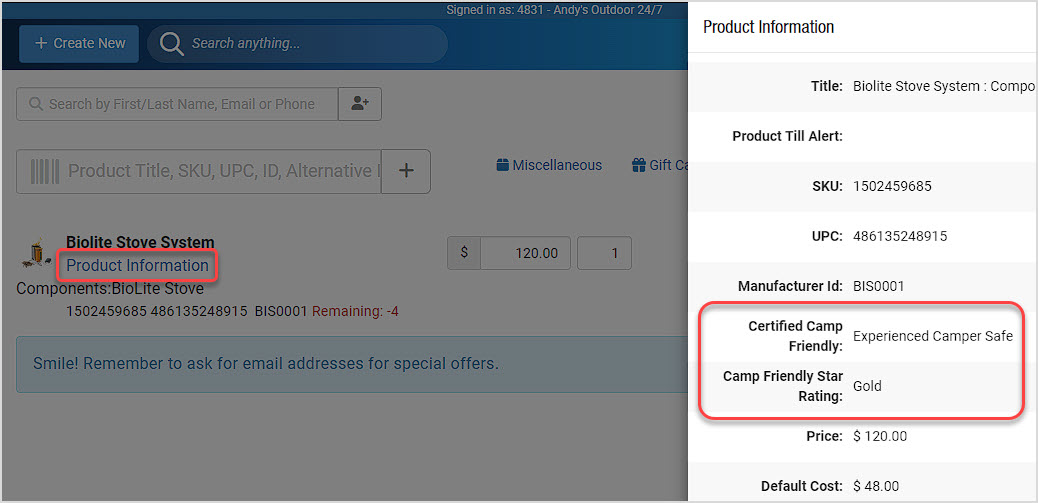Click the briefcase icon beside Miscellaneous

point(502,165)
